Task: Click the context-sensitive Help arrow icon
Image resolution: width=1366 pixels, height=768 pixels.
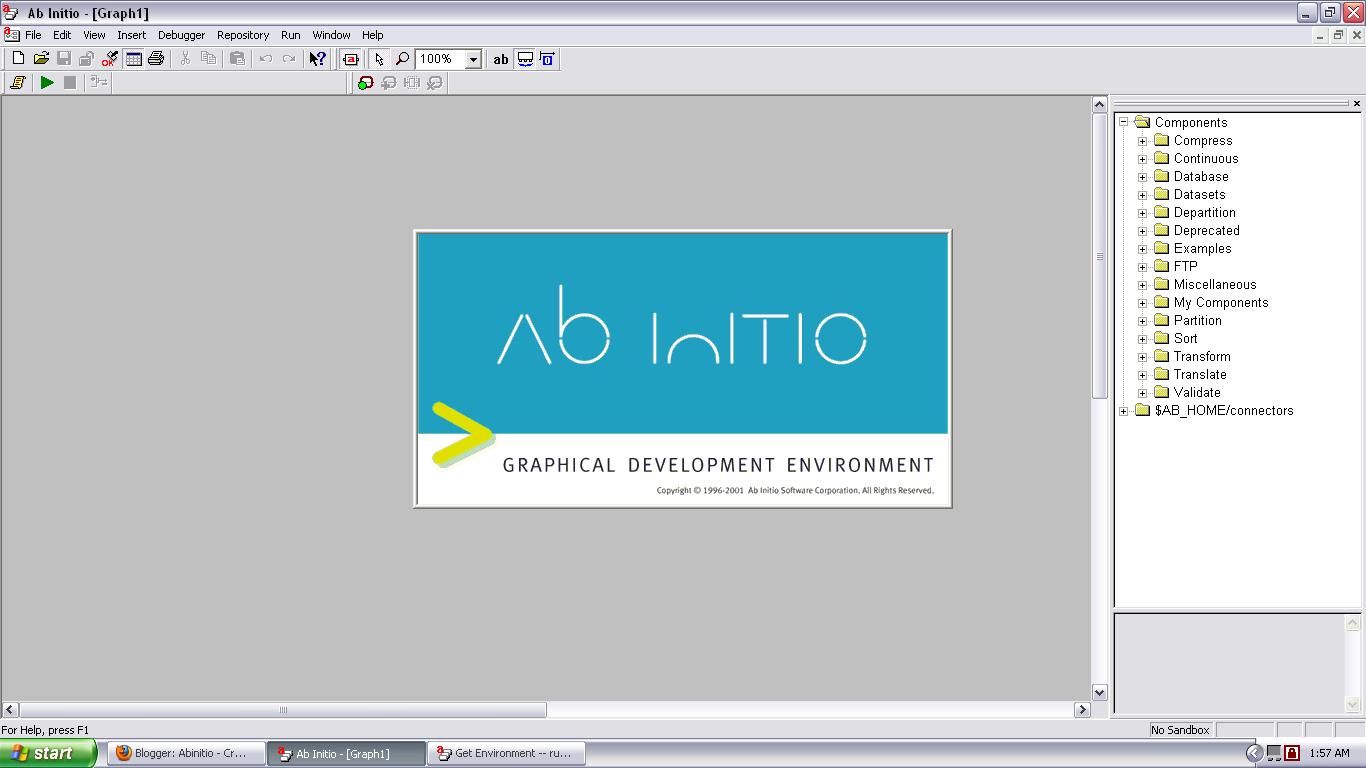Action: tap(316, 59)
